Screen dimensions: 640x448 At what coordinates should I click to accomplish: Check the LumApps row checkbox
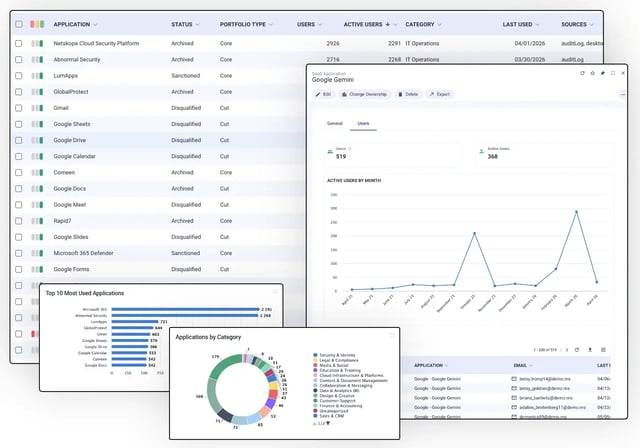[x=19, y=75]
